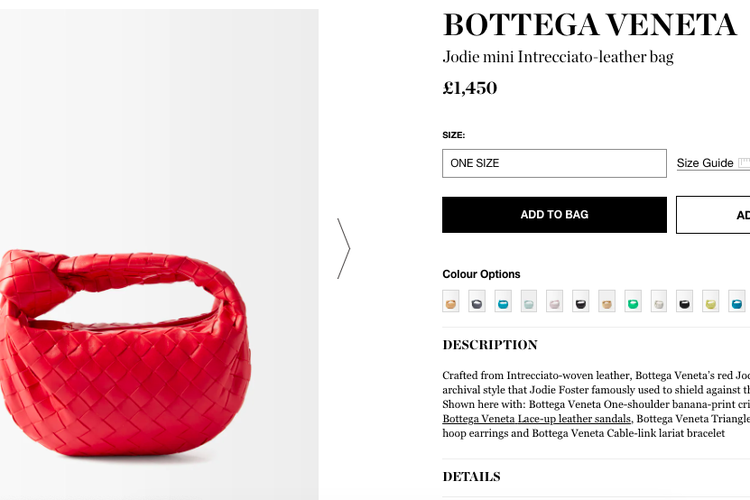
Task: Click the white button beside Add to Bag
Action: point(714,215)
